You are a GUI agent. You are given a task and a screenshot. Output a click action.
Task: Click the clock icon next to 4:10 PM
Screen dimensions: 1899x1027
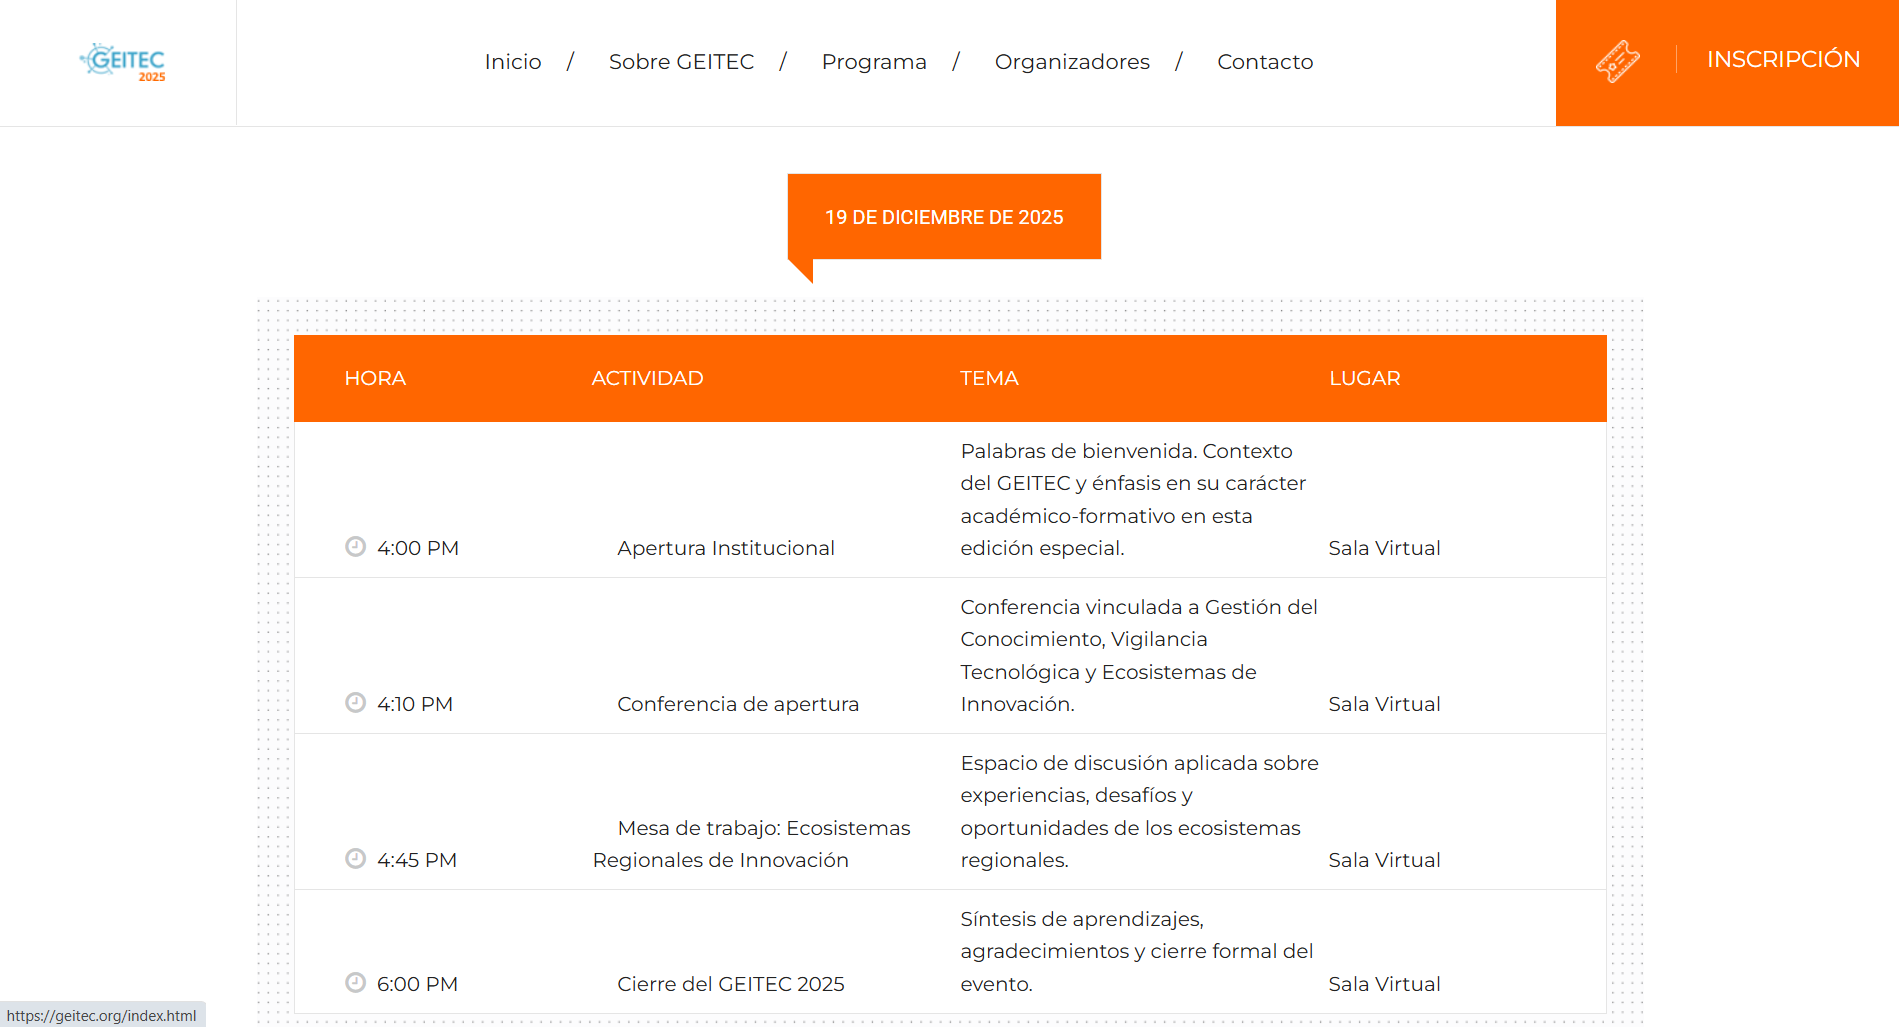[355, 702]
